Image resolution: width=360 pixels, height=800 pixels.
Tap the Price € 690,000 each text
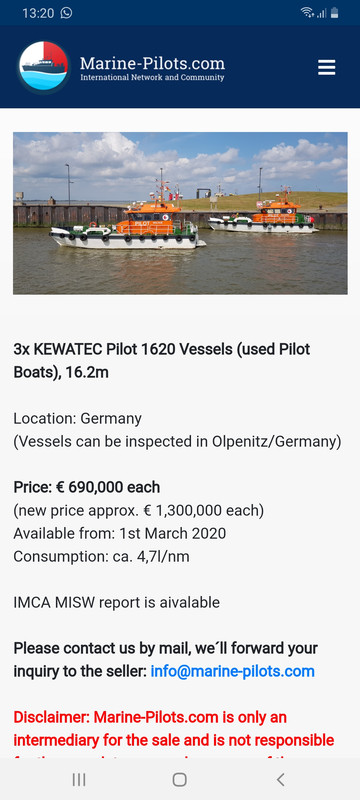pyautogui.click(x=87, y=487)
